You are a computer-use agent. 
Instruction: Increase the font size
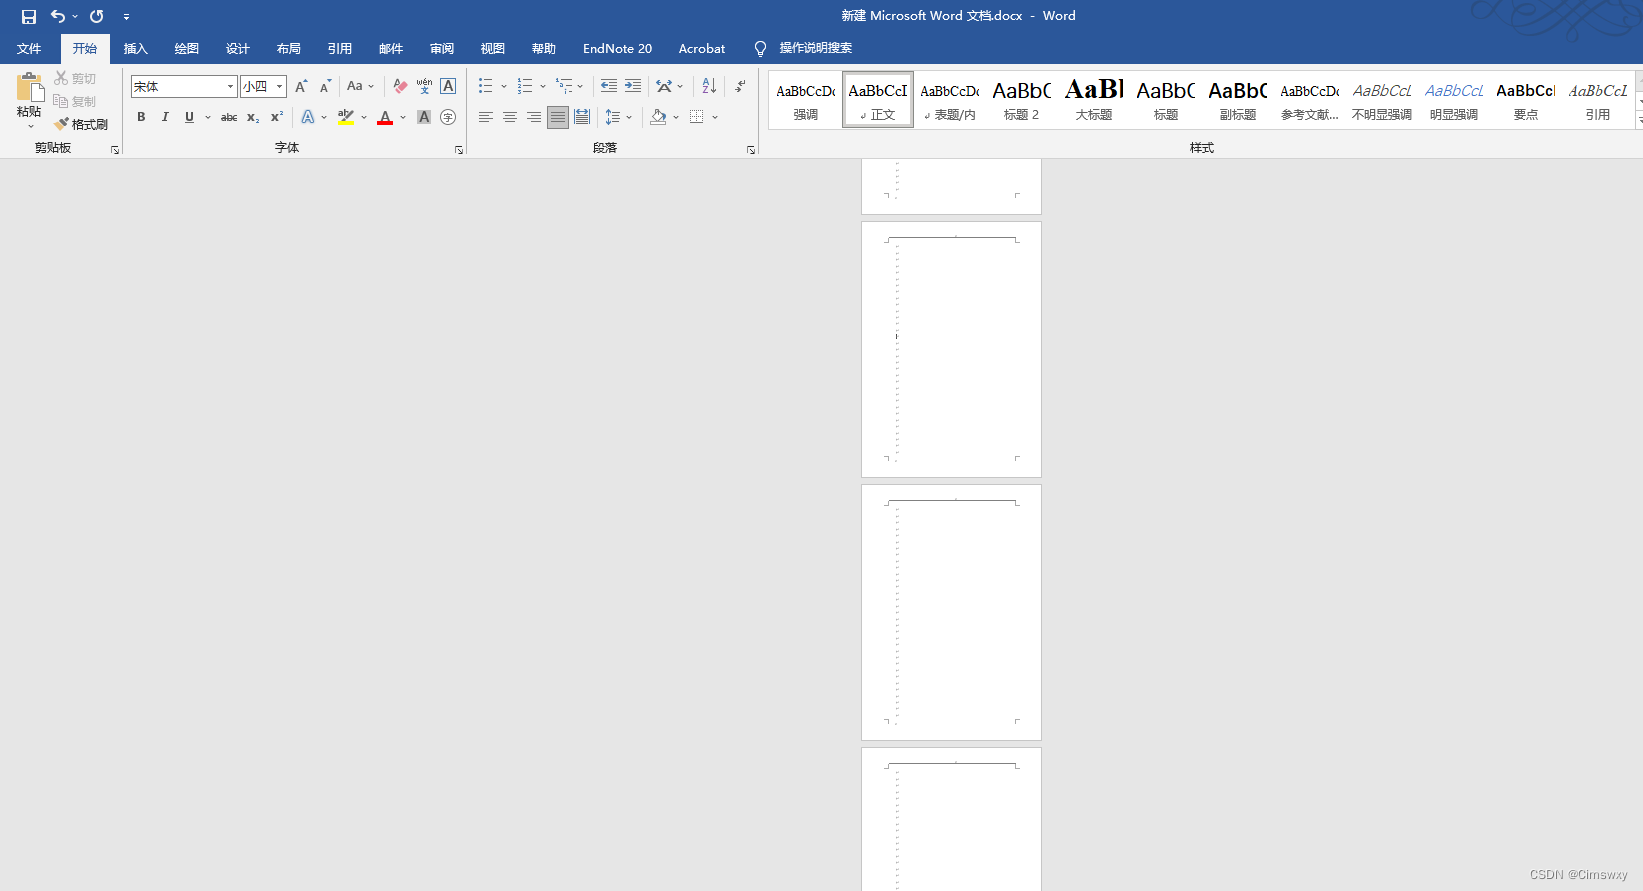coord(301,87)
